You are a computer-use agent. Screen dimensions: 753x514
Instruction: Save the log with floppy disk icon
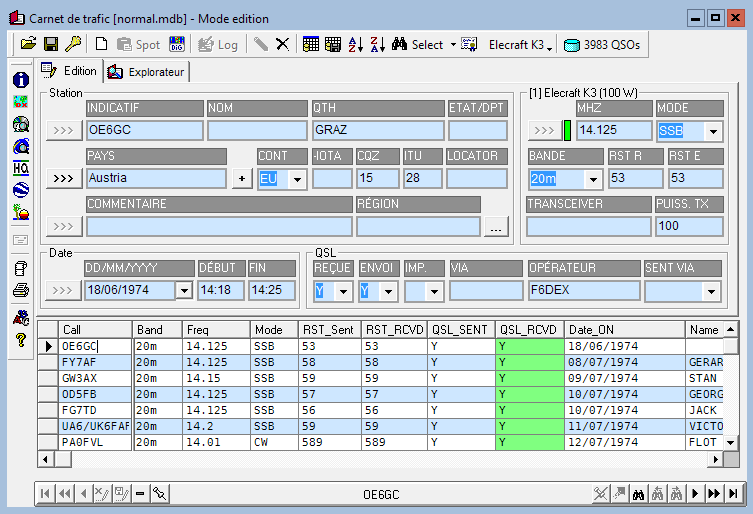click(51, 44)
